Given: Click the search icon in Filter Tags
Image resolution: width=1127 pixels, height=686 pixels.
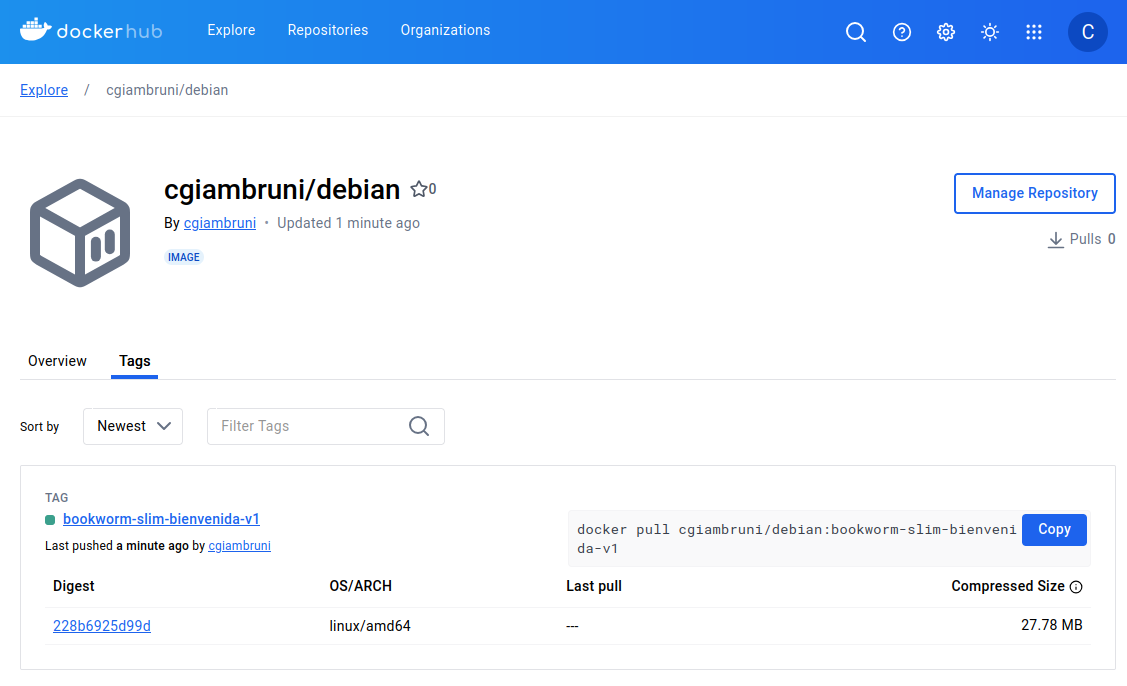Looking at the screenshot, I should (419, 426).
